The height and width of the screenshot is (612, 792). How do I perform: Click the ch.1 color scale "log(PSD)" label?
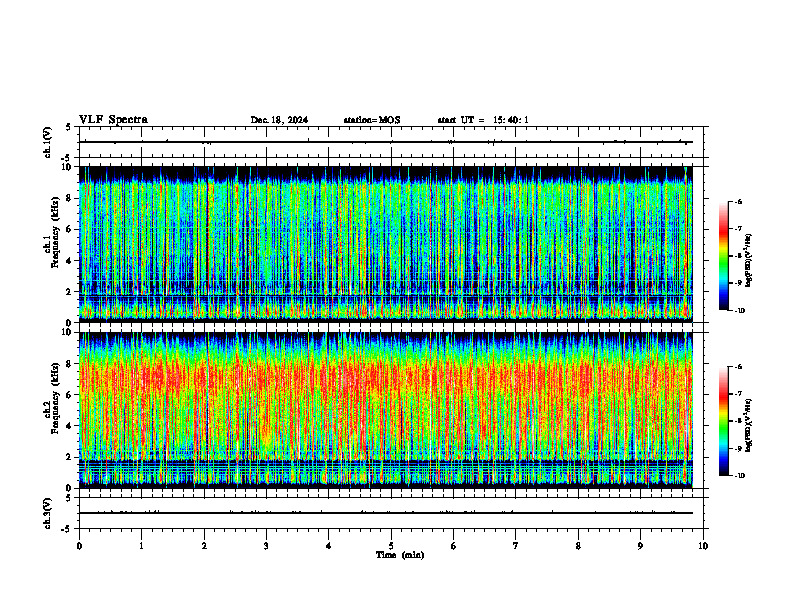pyautogui.click(x=748, y=261)
